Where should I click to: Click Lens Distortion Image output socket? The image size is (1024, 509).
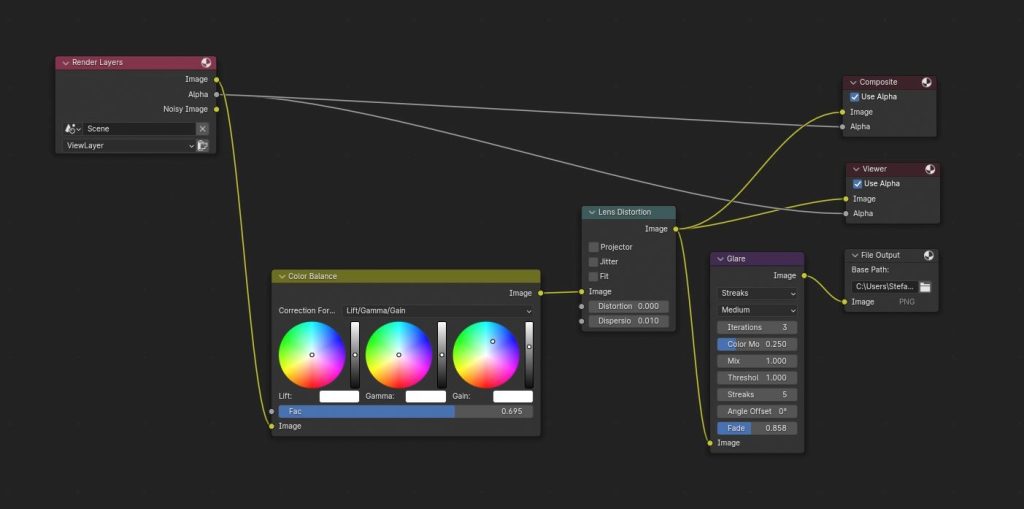[675, 229]
